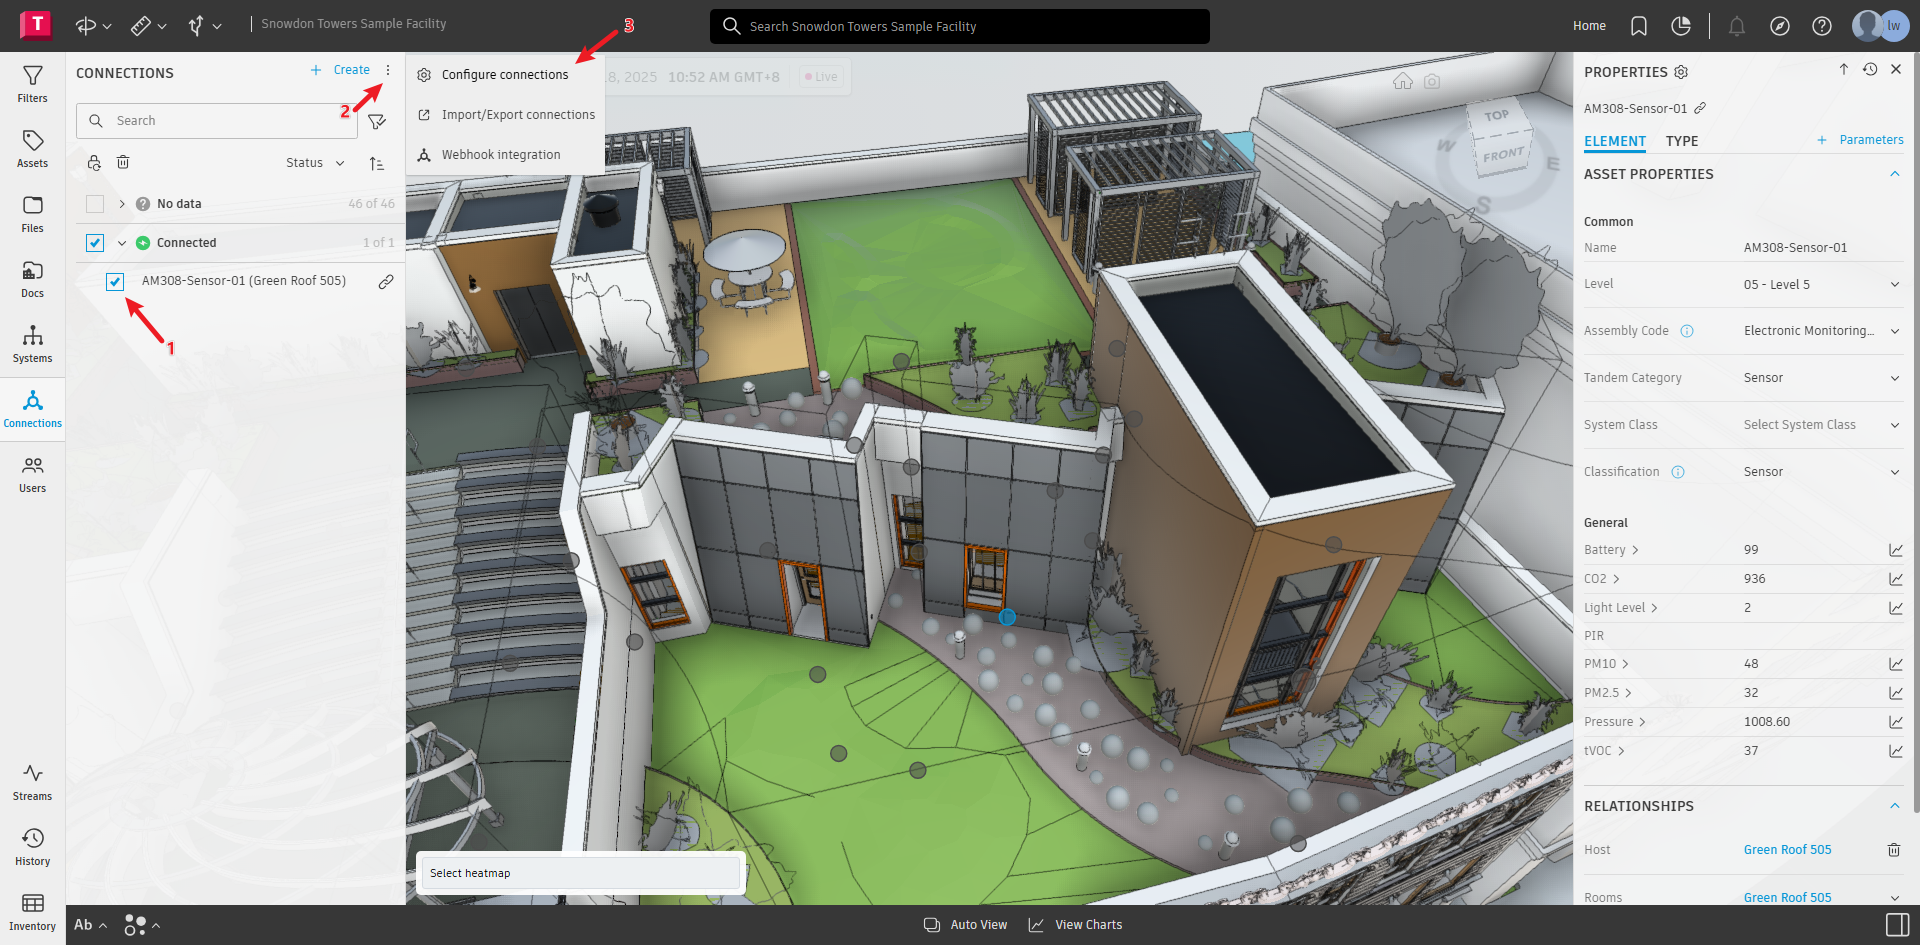Click the Tandem logo icon
The image size is (1920, 945).
pyautogui.click(x=36, y=25)
